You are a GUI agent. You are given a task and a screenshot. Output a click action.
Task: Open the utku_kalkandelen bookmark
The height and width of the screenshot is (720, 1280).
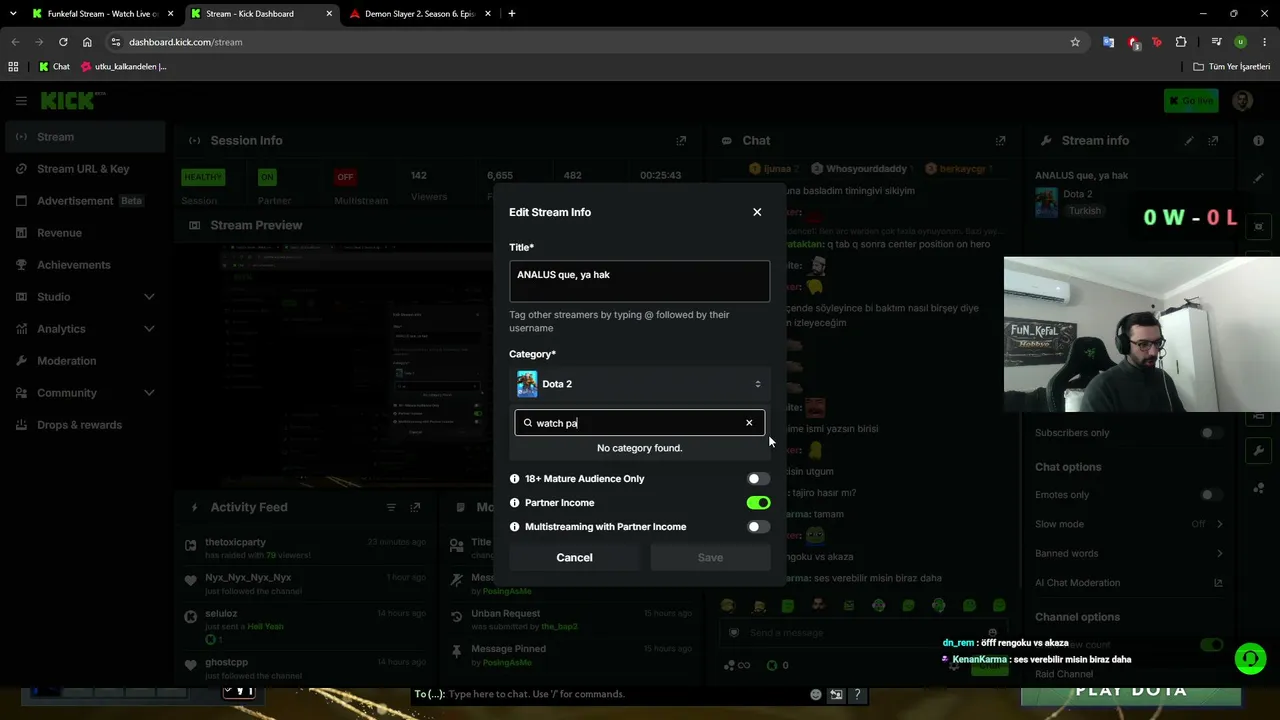click(x=124, y=67)
